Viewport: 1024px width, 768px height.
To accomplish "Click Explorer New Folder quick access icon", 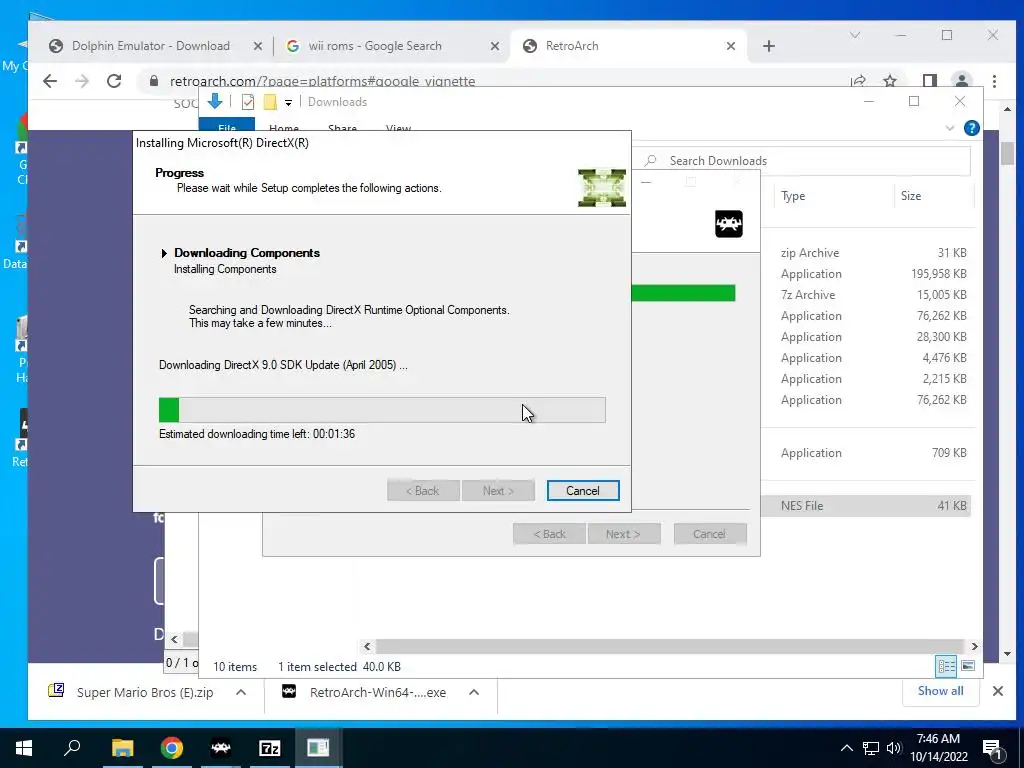I will point(270,102).
